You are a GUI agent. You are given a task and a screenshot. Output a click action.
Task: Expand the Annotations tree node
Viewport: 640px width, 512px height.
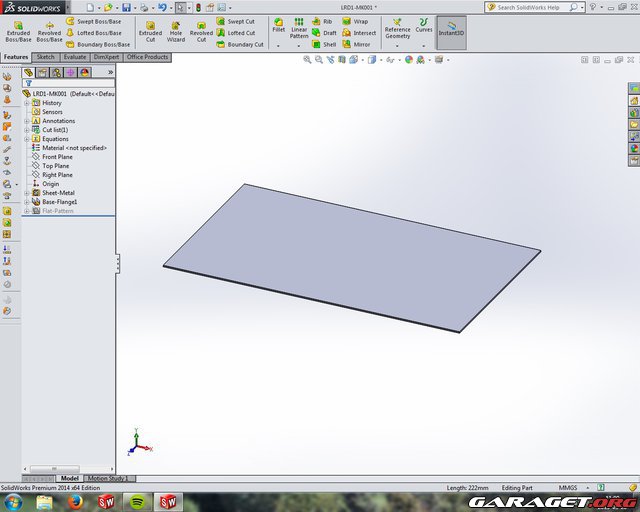(27, 121)
